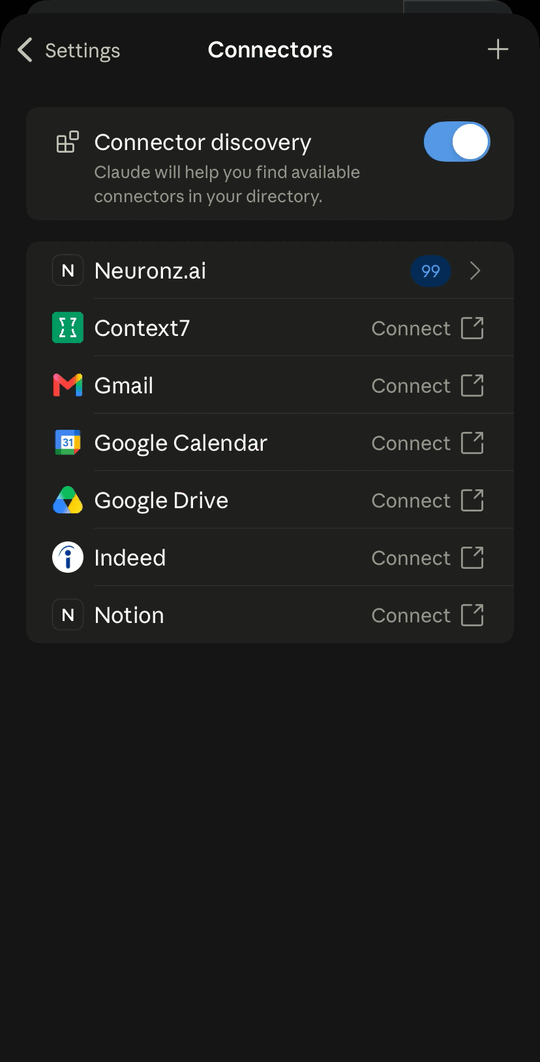Select the Neuronz.ai row name
This screenshot has width=540, height=1062.
tap(150, 271)
